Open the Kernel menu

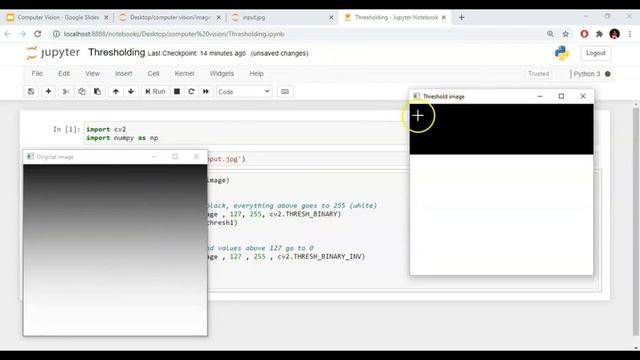(184, 73)
